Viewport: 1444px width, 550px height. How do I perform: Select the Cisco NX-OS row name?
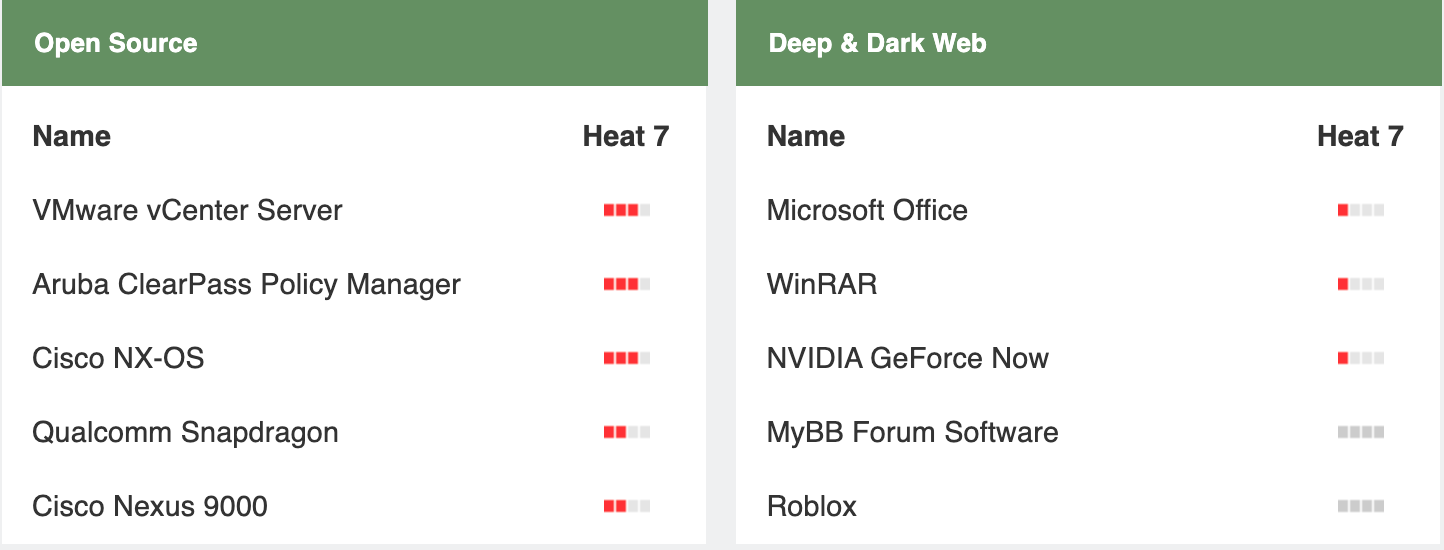tap(118, 359)
